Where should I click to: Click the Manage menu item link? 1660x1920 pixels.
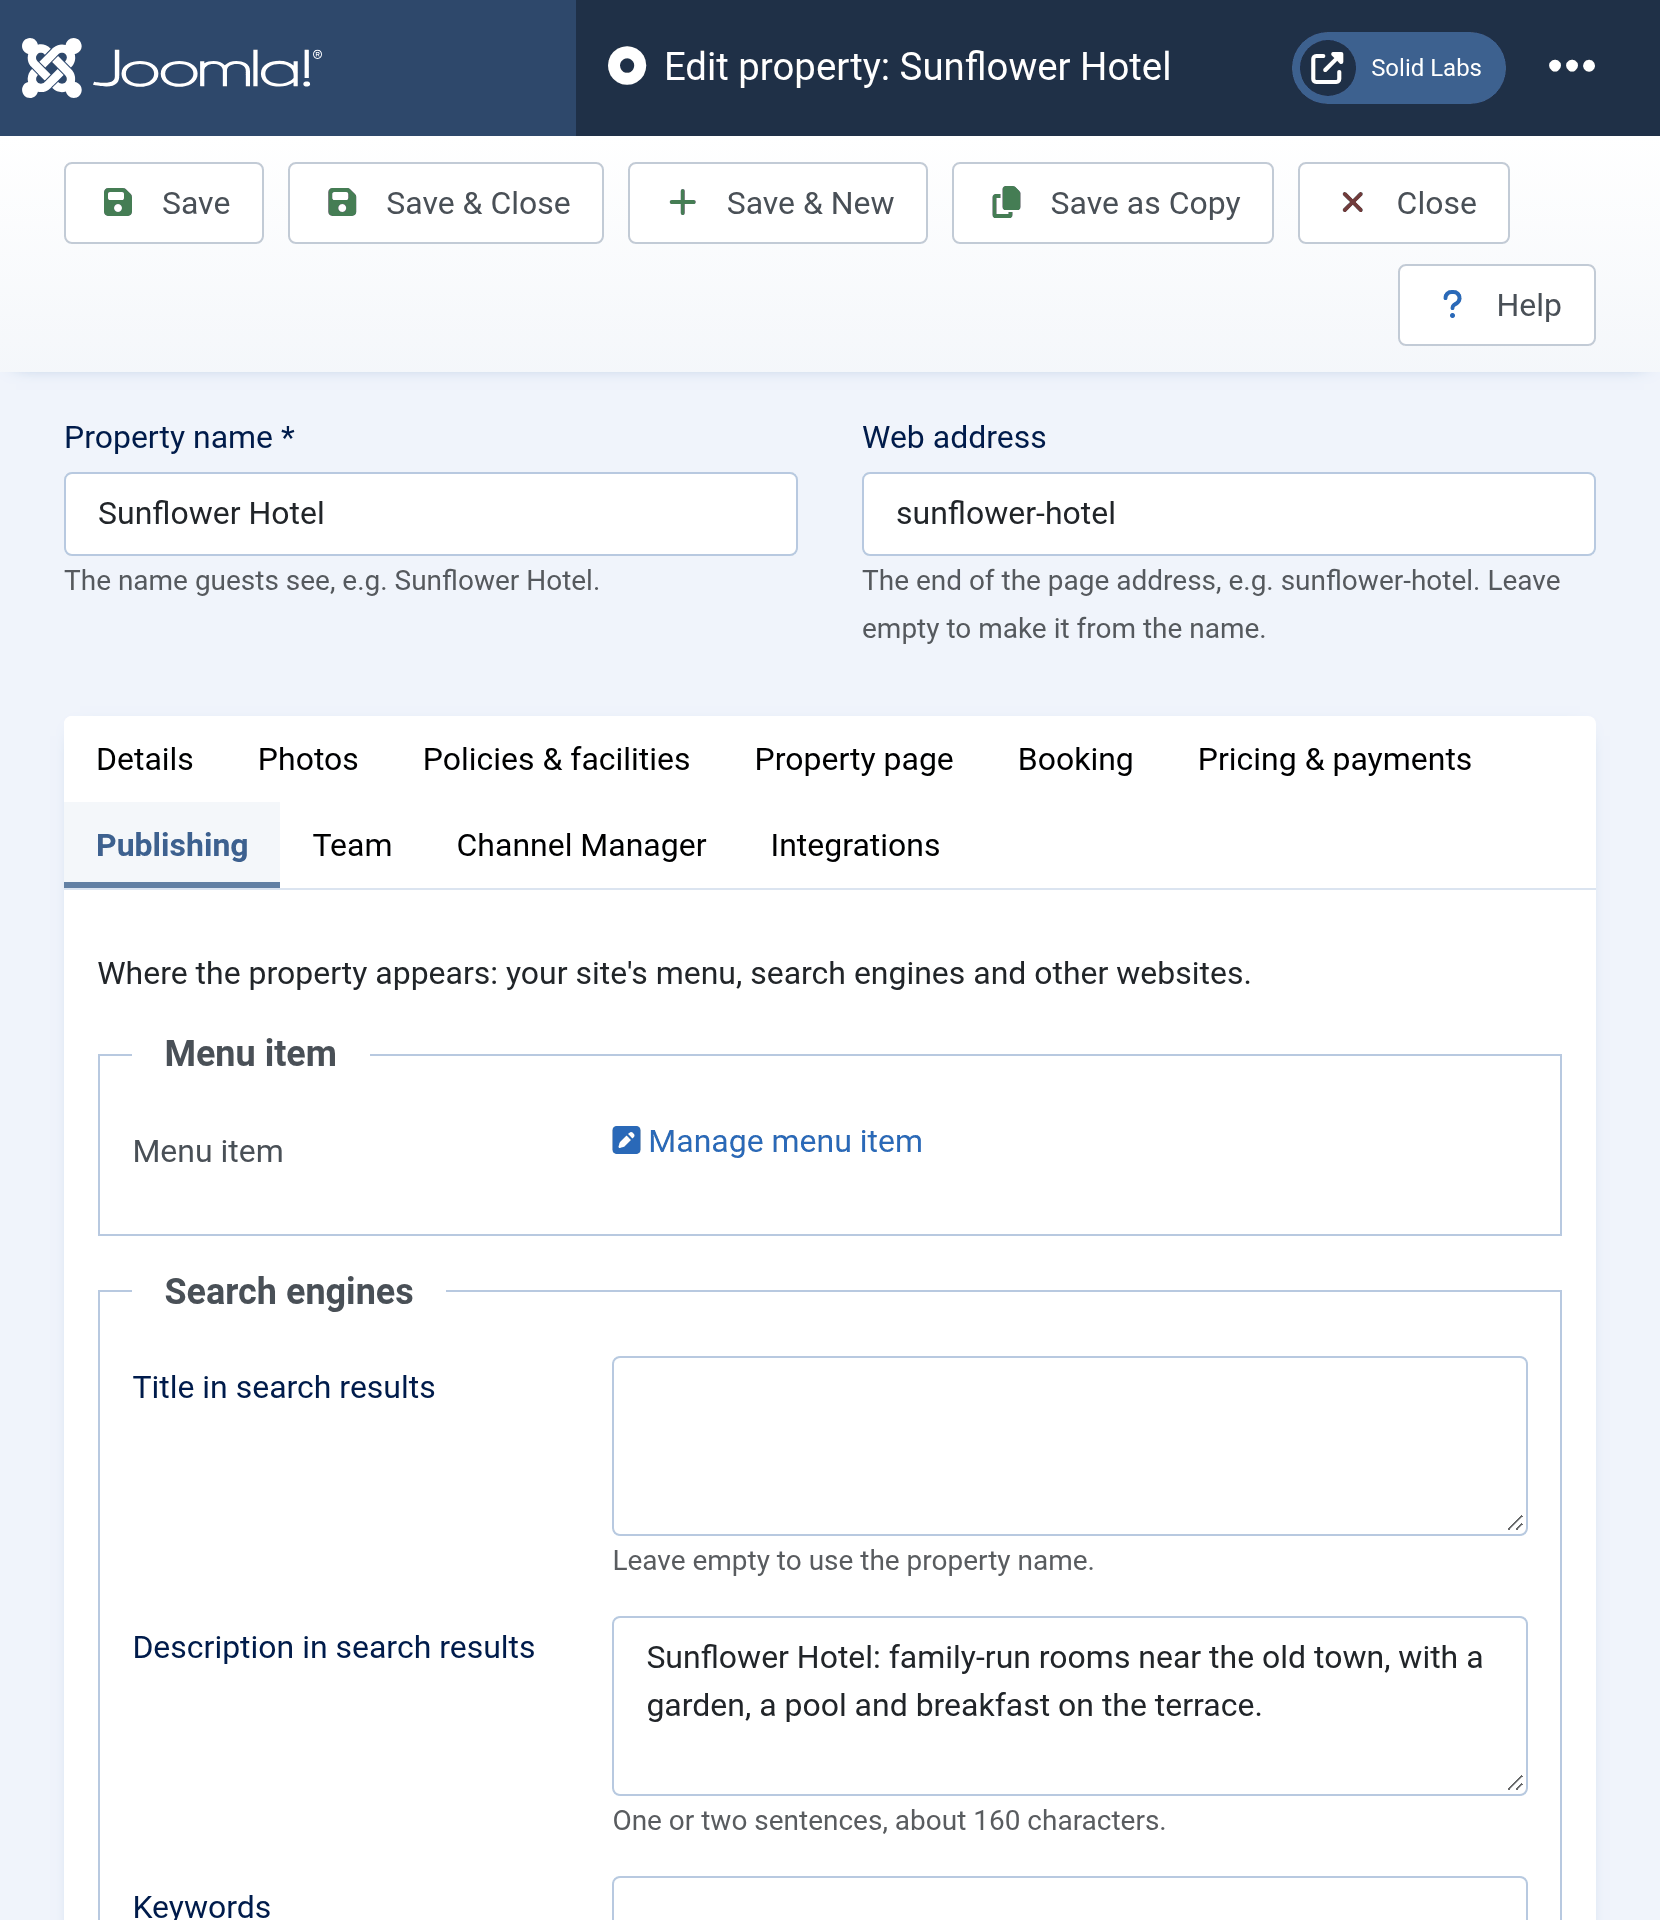pyautogui.click(x=768, y=1141)
